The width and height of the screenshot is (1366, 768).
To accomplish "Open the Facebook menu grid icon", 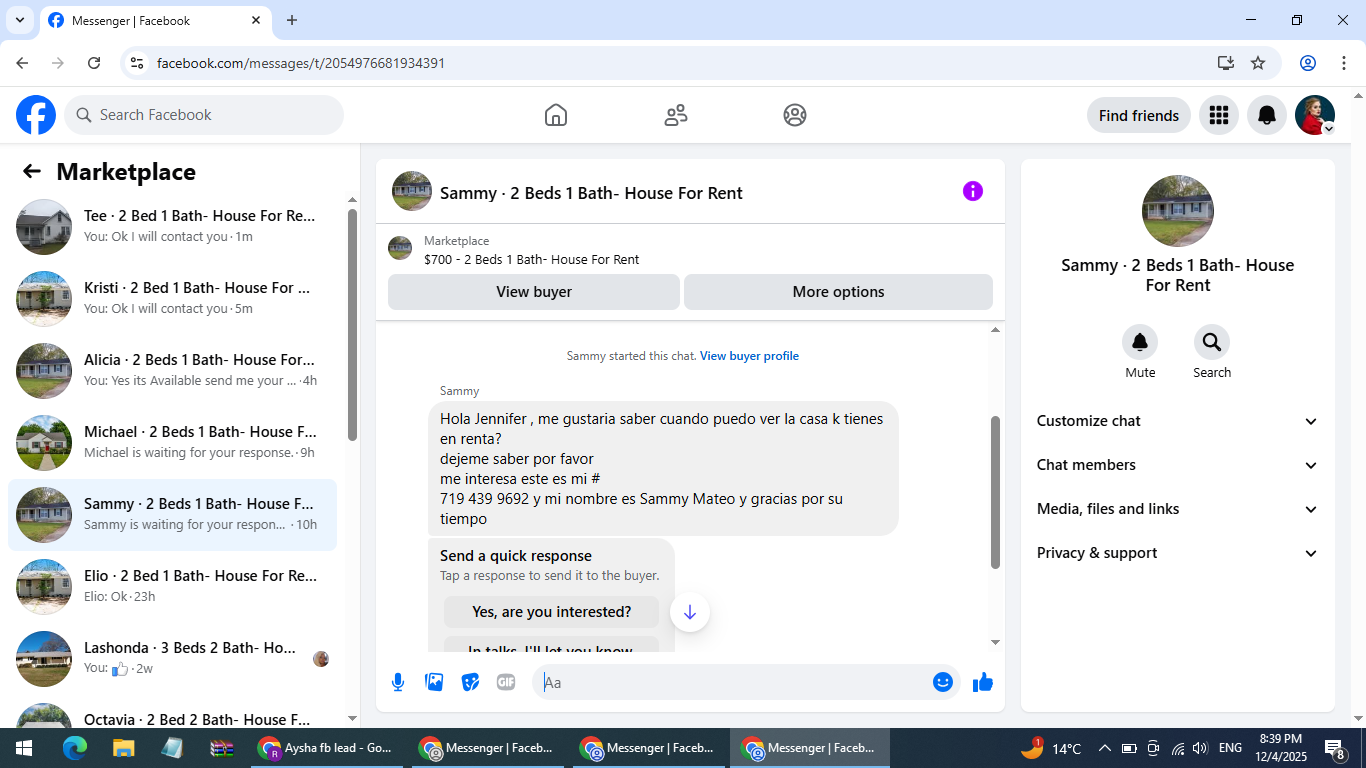I will pyautogui.click(x=1218, y=115).
